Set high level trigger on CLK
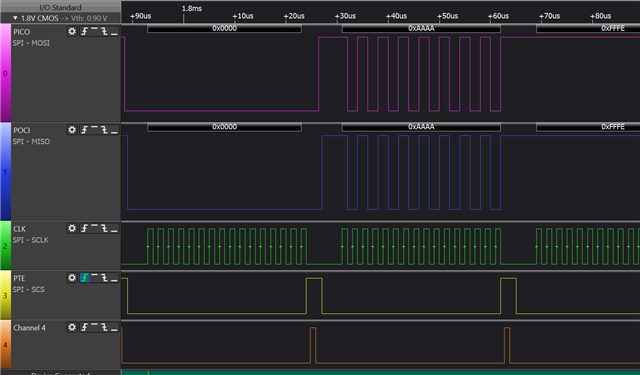 pyautogui.click(x=94, y=229)
